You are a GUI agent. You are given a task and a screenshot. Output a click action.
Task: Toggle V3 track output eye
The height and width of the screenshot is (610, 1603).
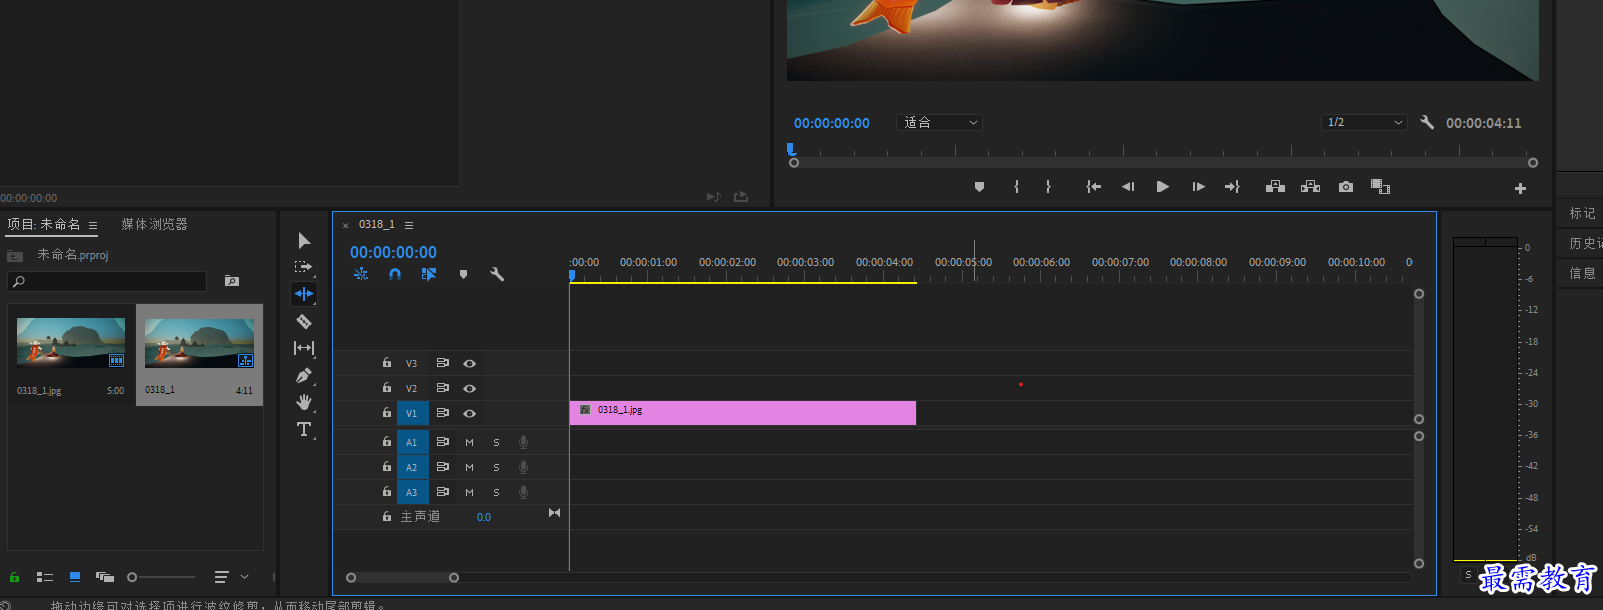point(469,364)
